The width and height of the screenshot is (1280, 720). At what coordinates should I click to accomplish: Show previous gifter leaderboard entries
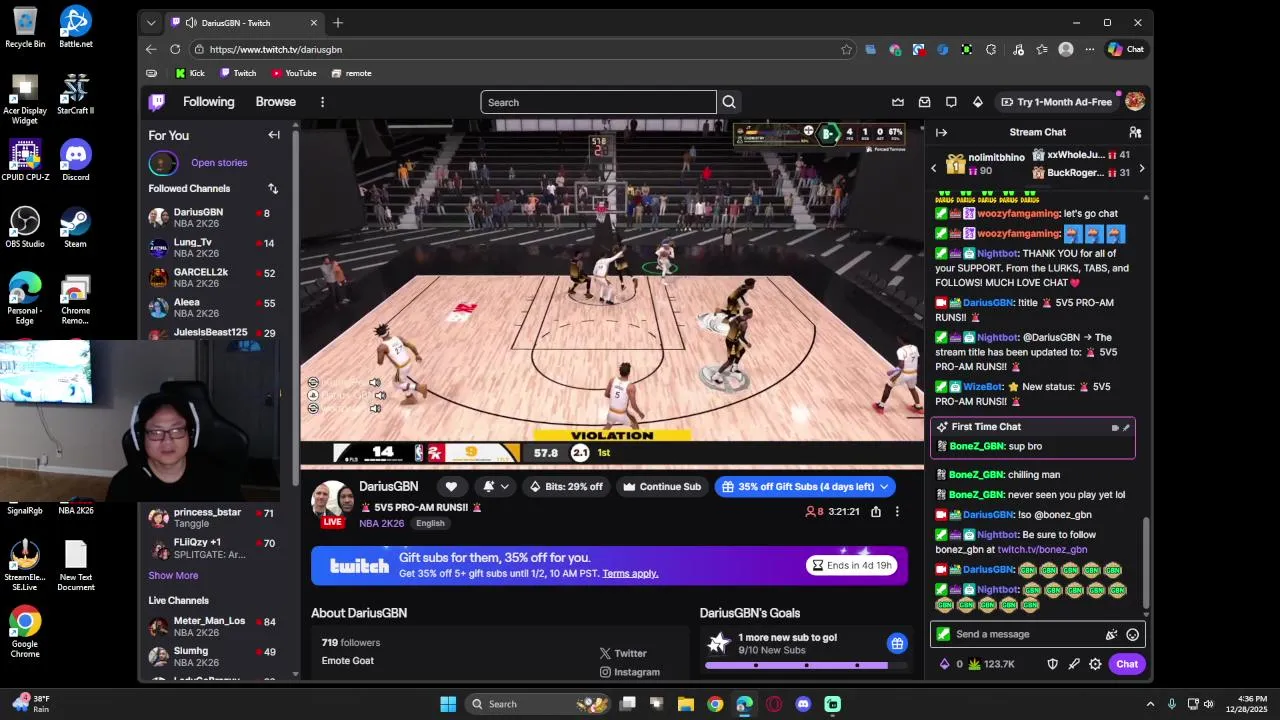click(934, 168)
